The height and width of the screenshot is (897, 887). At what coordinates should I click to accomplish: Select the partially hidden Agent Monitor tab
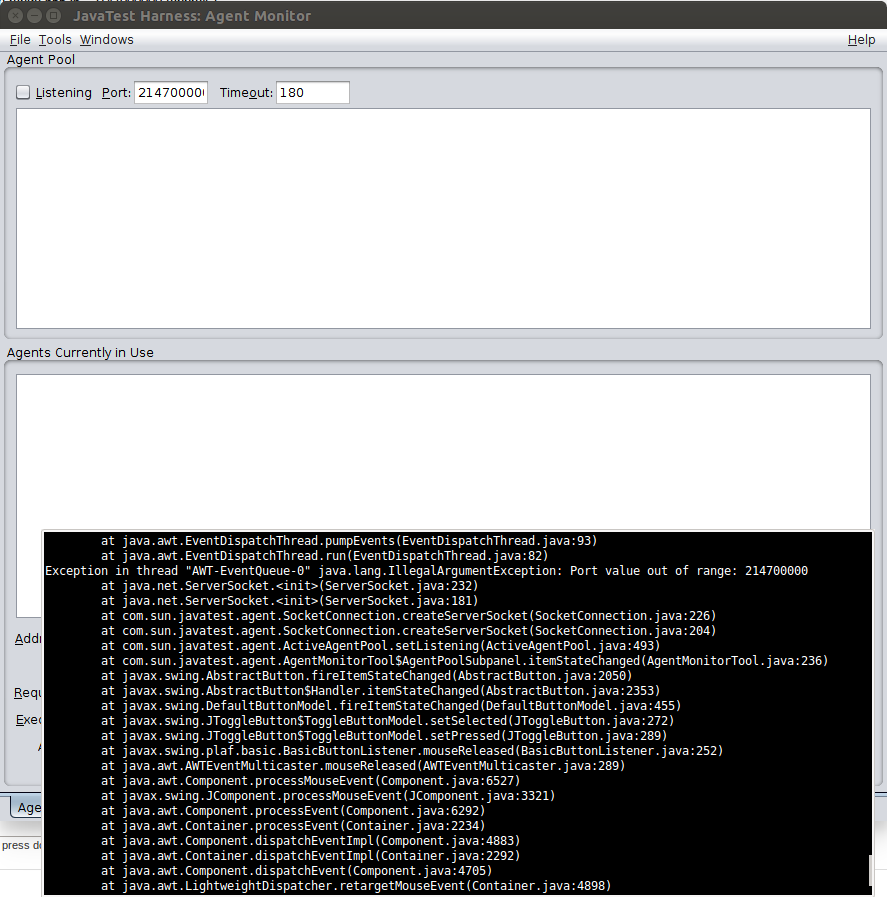pos(28,807)
